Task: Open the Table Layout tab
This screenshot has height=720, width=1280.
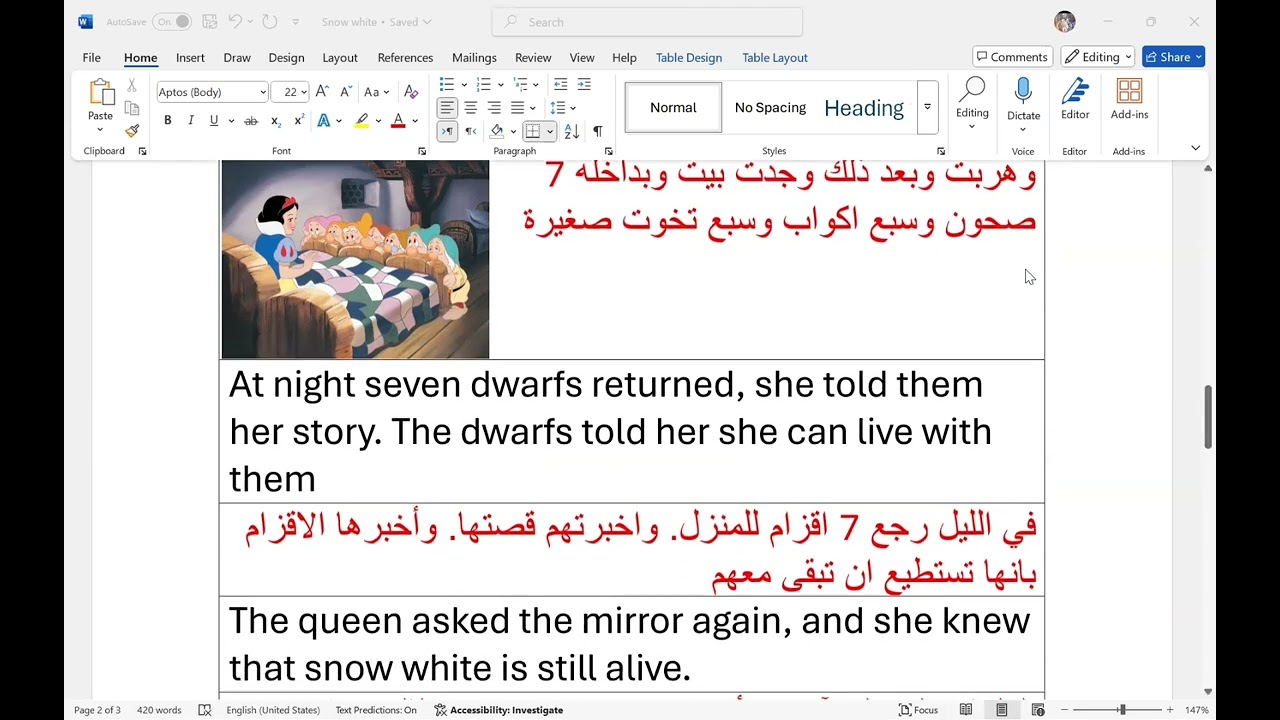Action: point(775,57)
